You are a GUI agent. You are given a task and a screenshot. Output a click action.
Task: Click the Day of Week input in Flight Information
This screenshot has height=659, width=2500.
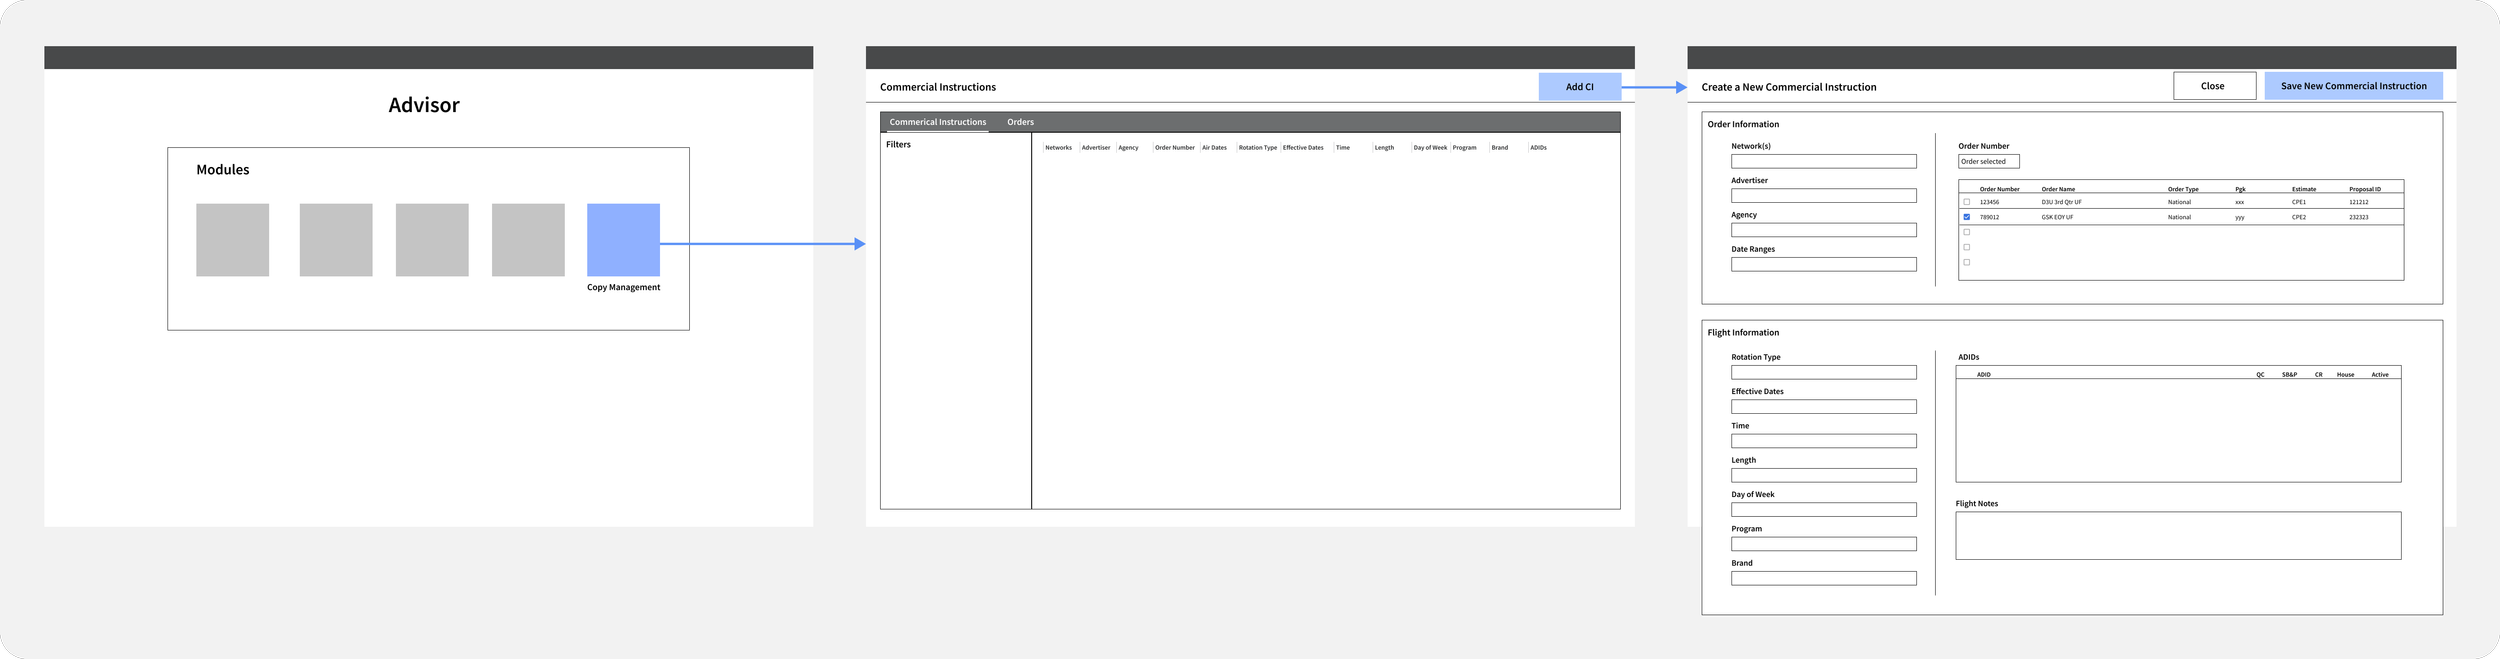(1823, 510)
